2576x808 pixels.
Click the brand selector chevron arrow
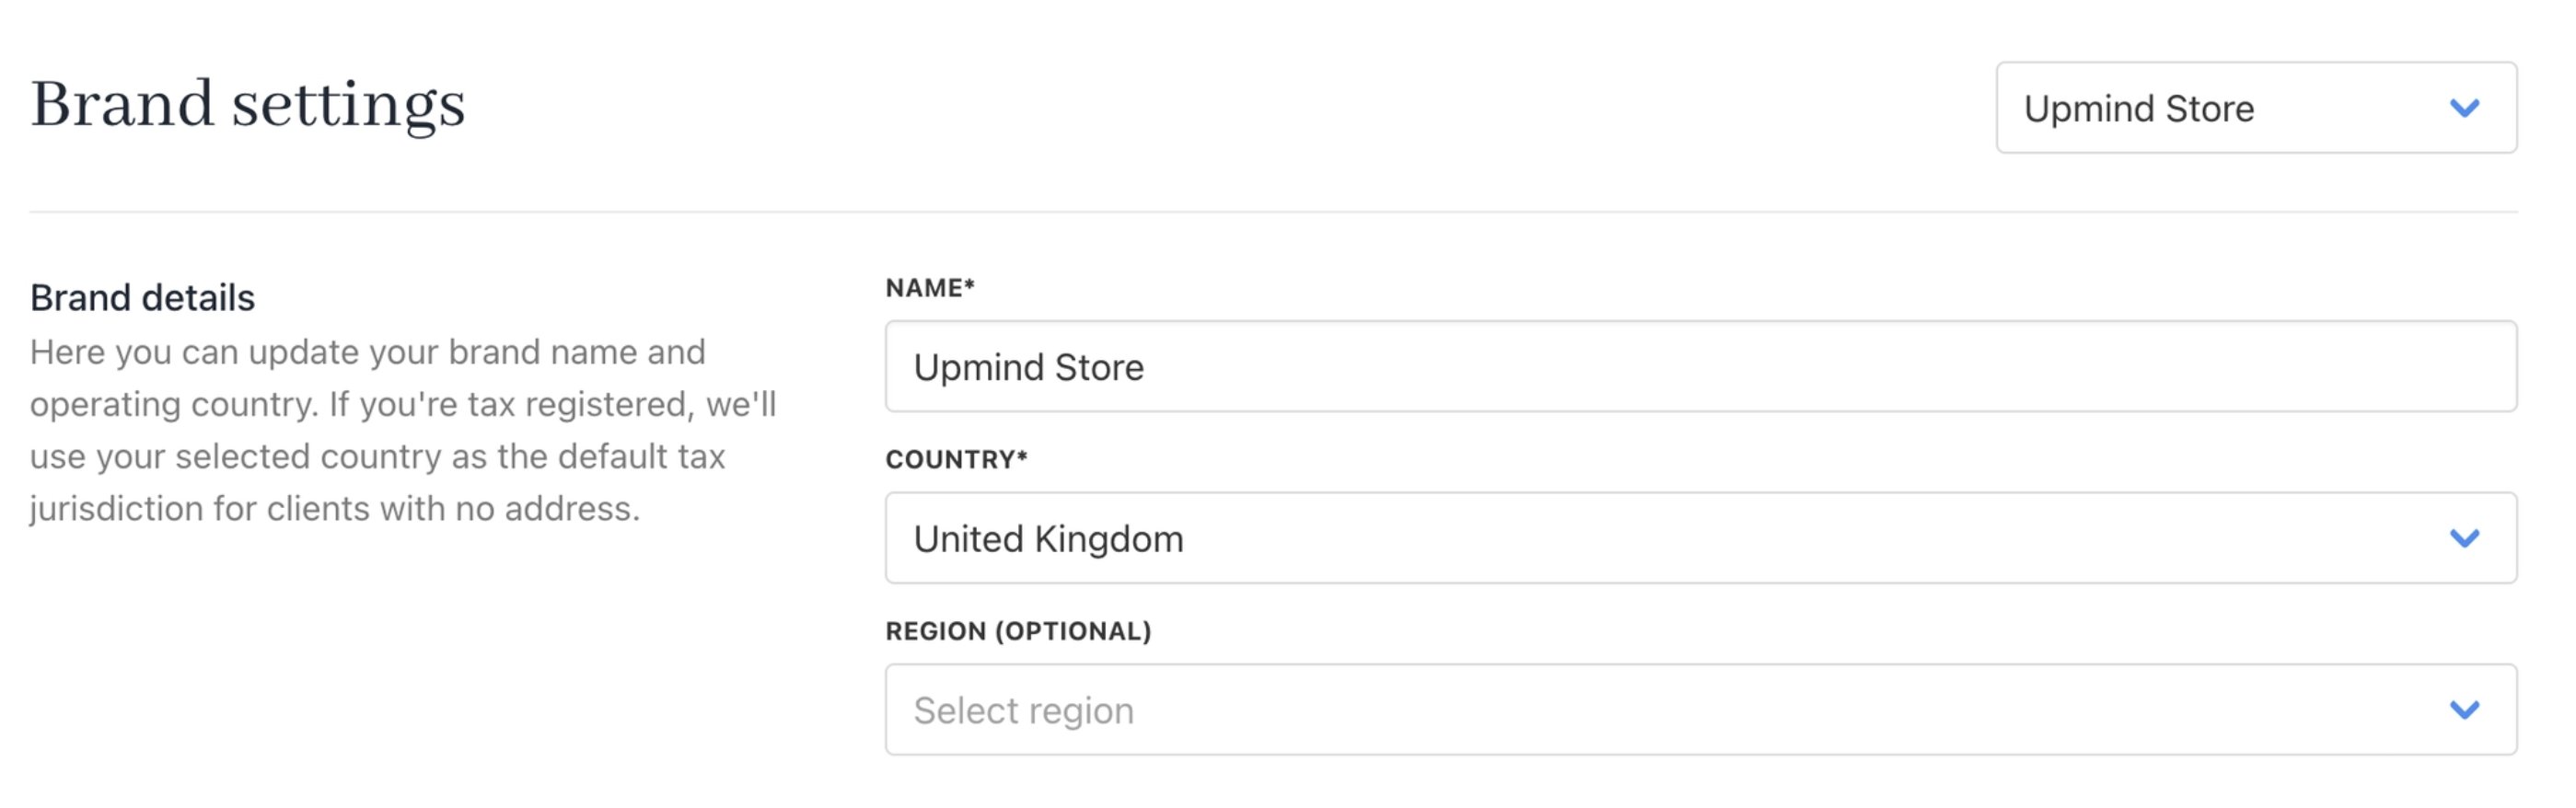point(2464,108)
